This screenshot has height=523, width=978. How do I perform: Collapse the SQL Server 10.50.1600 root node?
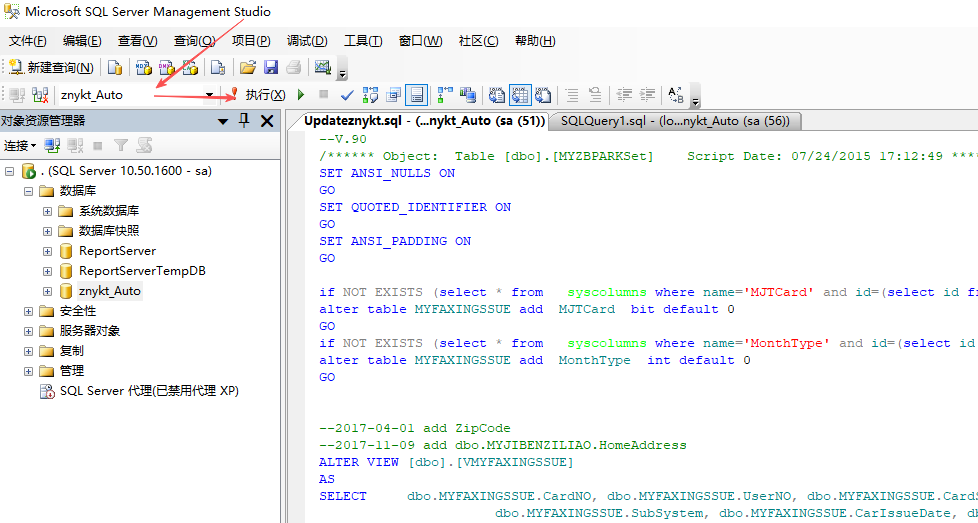pos(9,171)
